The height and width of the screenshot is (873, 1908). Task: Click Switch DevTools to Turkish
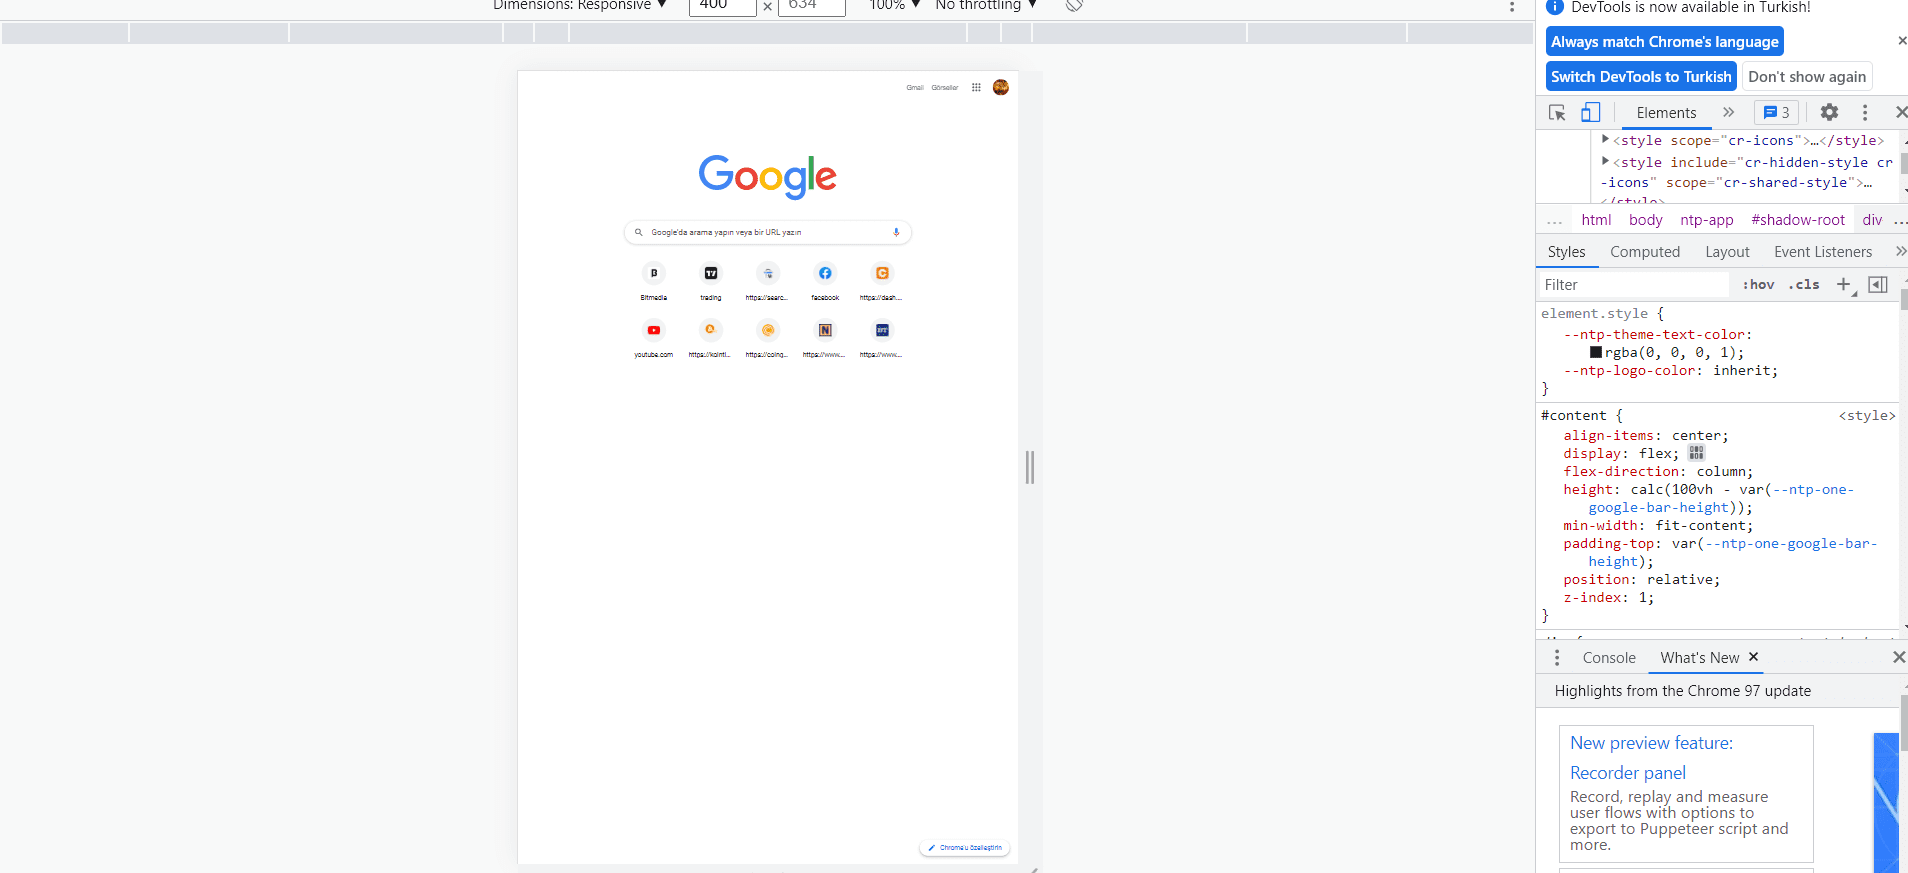(1641, 77)
